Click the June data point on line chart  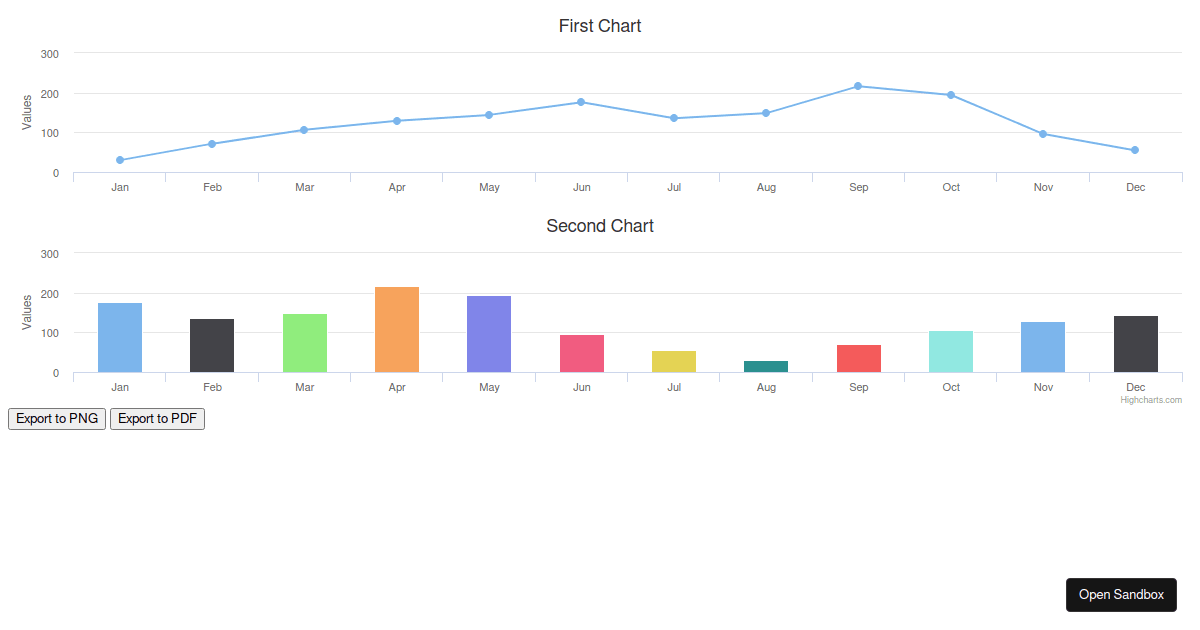pos(581,102)
